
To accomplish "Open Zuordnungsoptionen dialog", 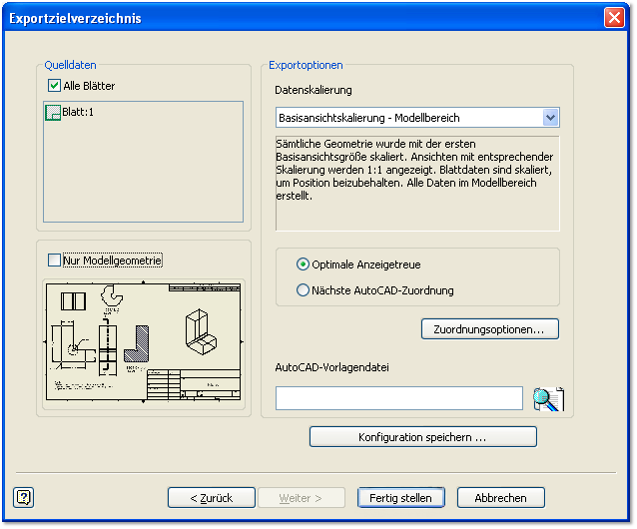I will coord(489,329).
